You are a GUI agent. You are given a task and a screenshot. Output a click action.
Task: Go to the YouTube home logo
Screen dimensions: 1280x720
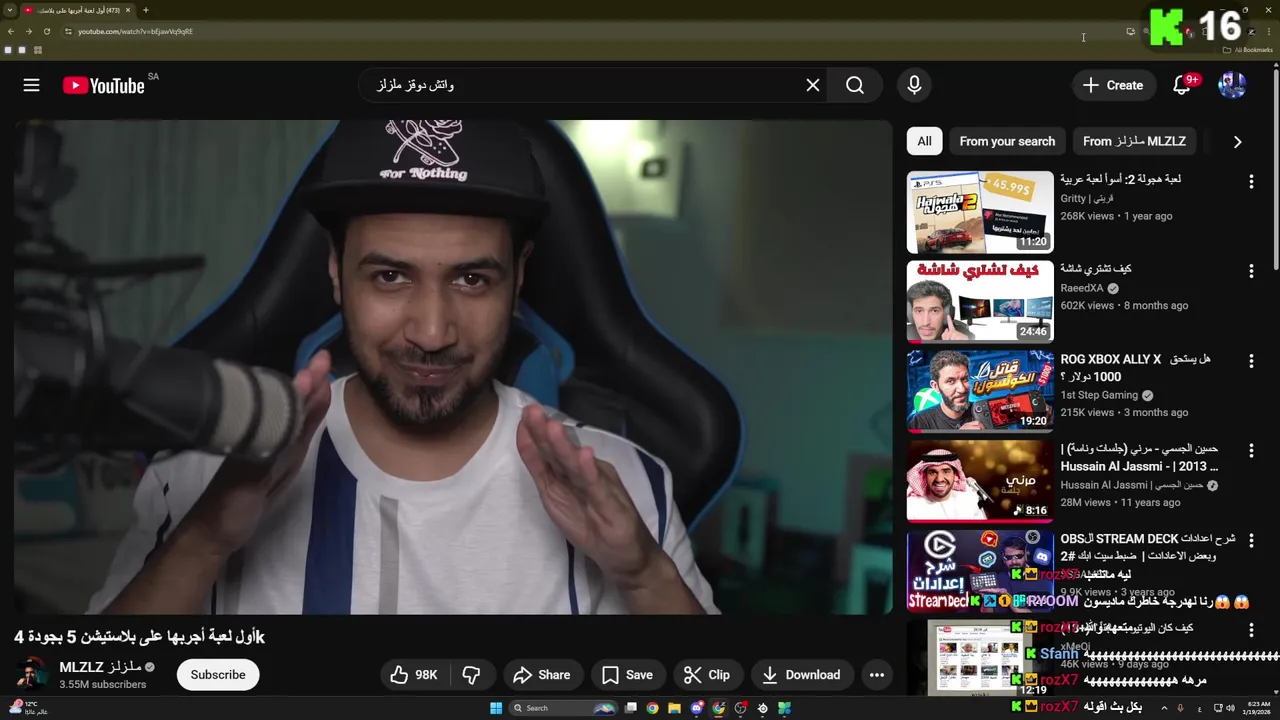(104, 86)
